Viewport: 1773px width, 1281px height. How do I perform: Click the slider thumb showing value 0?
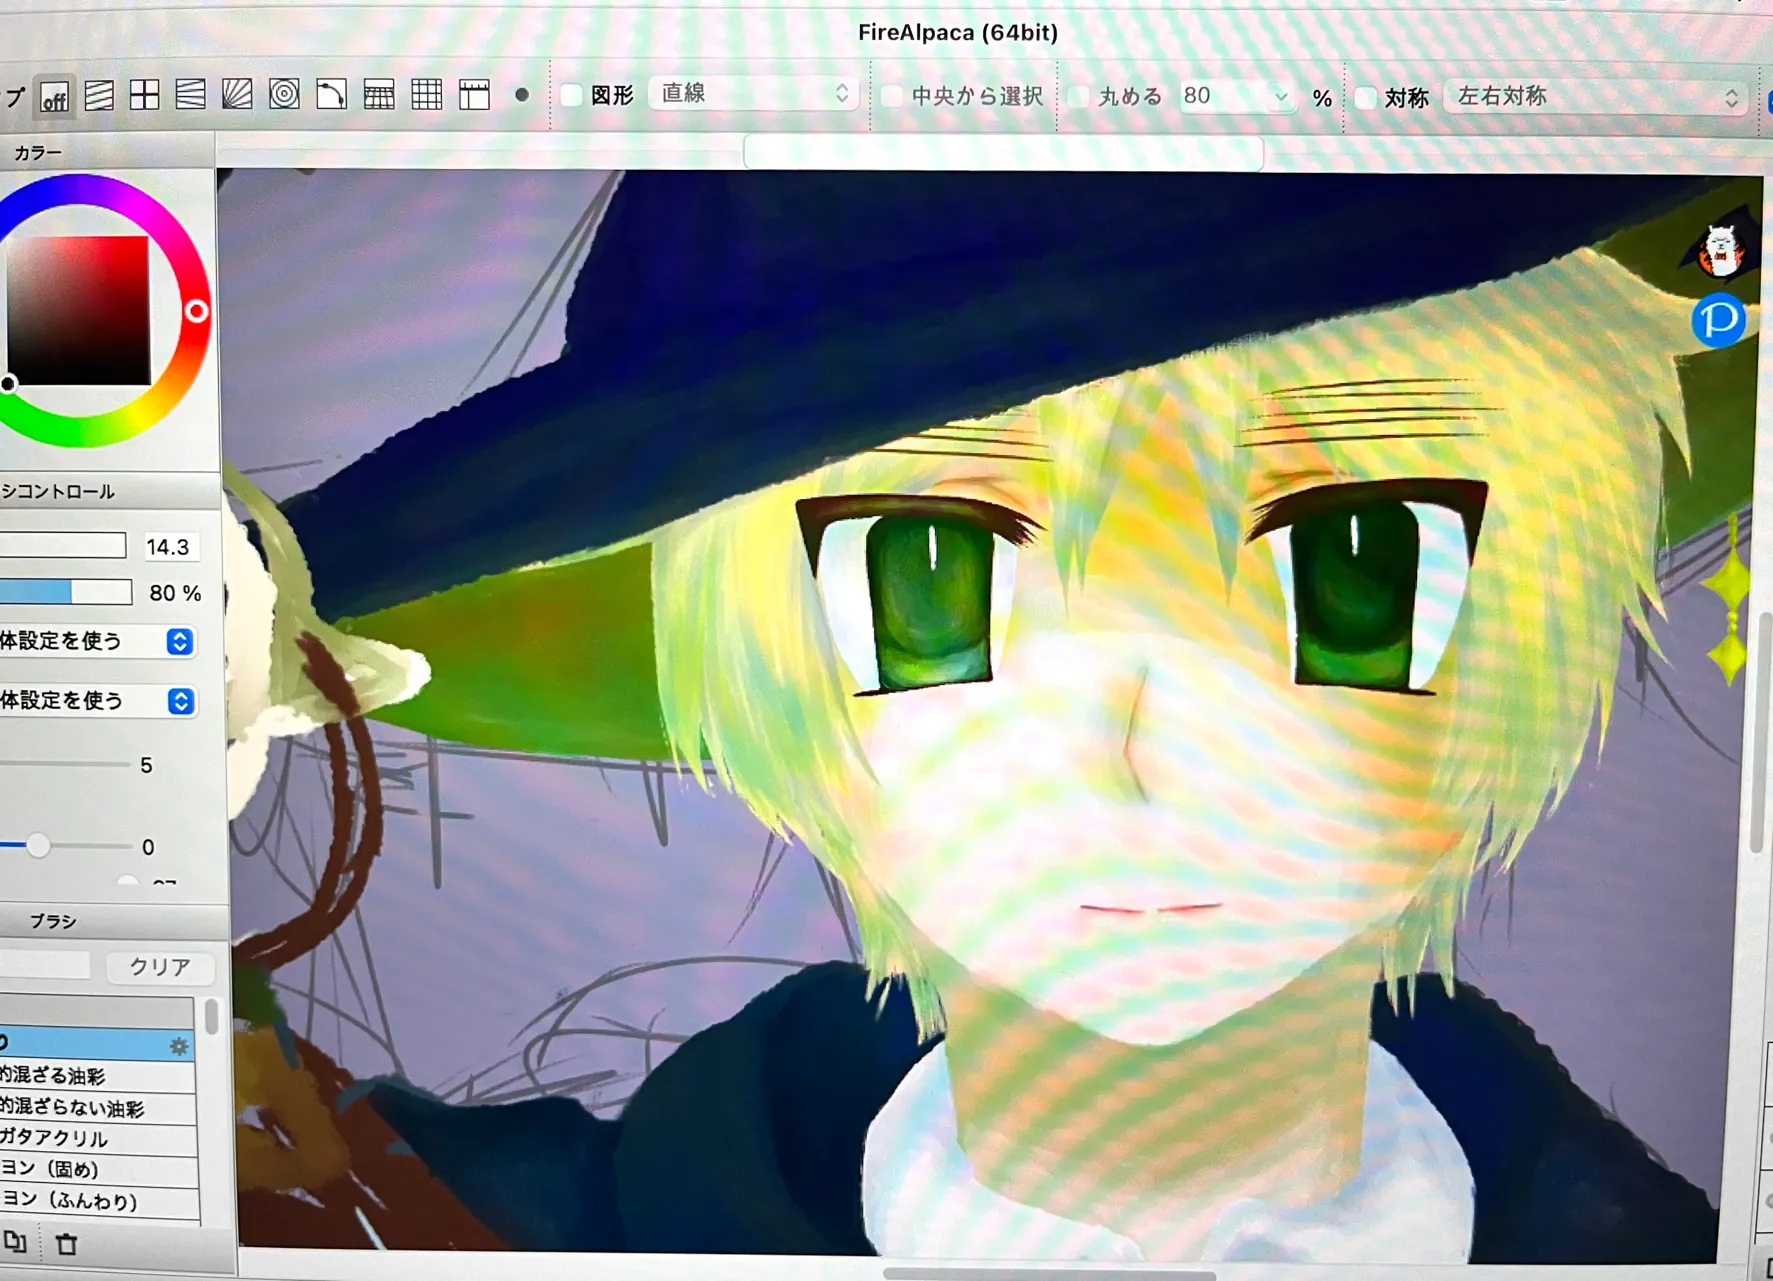point(38,846)
